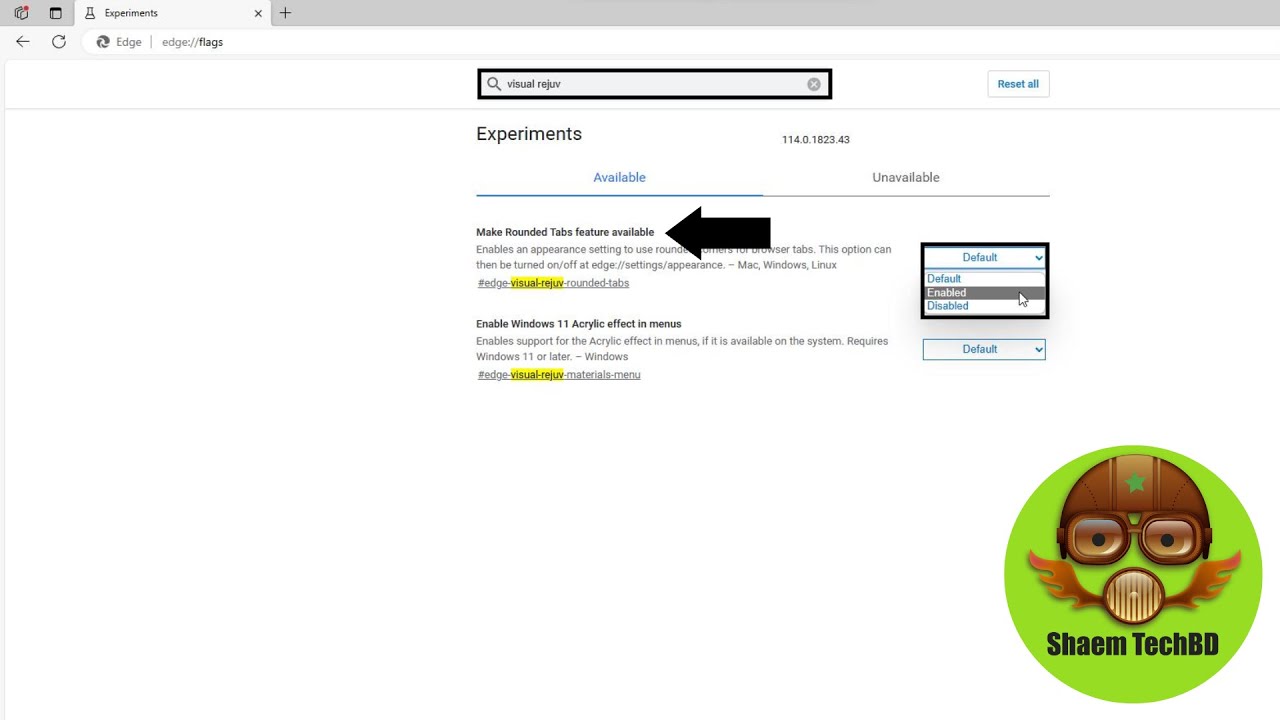Close the Experiments tab

coord(259,13)
